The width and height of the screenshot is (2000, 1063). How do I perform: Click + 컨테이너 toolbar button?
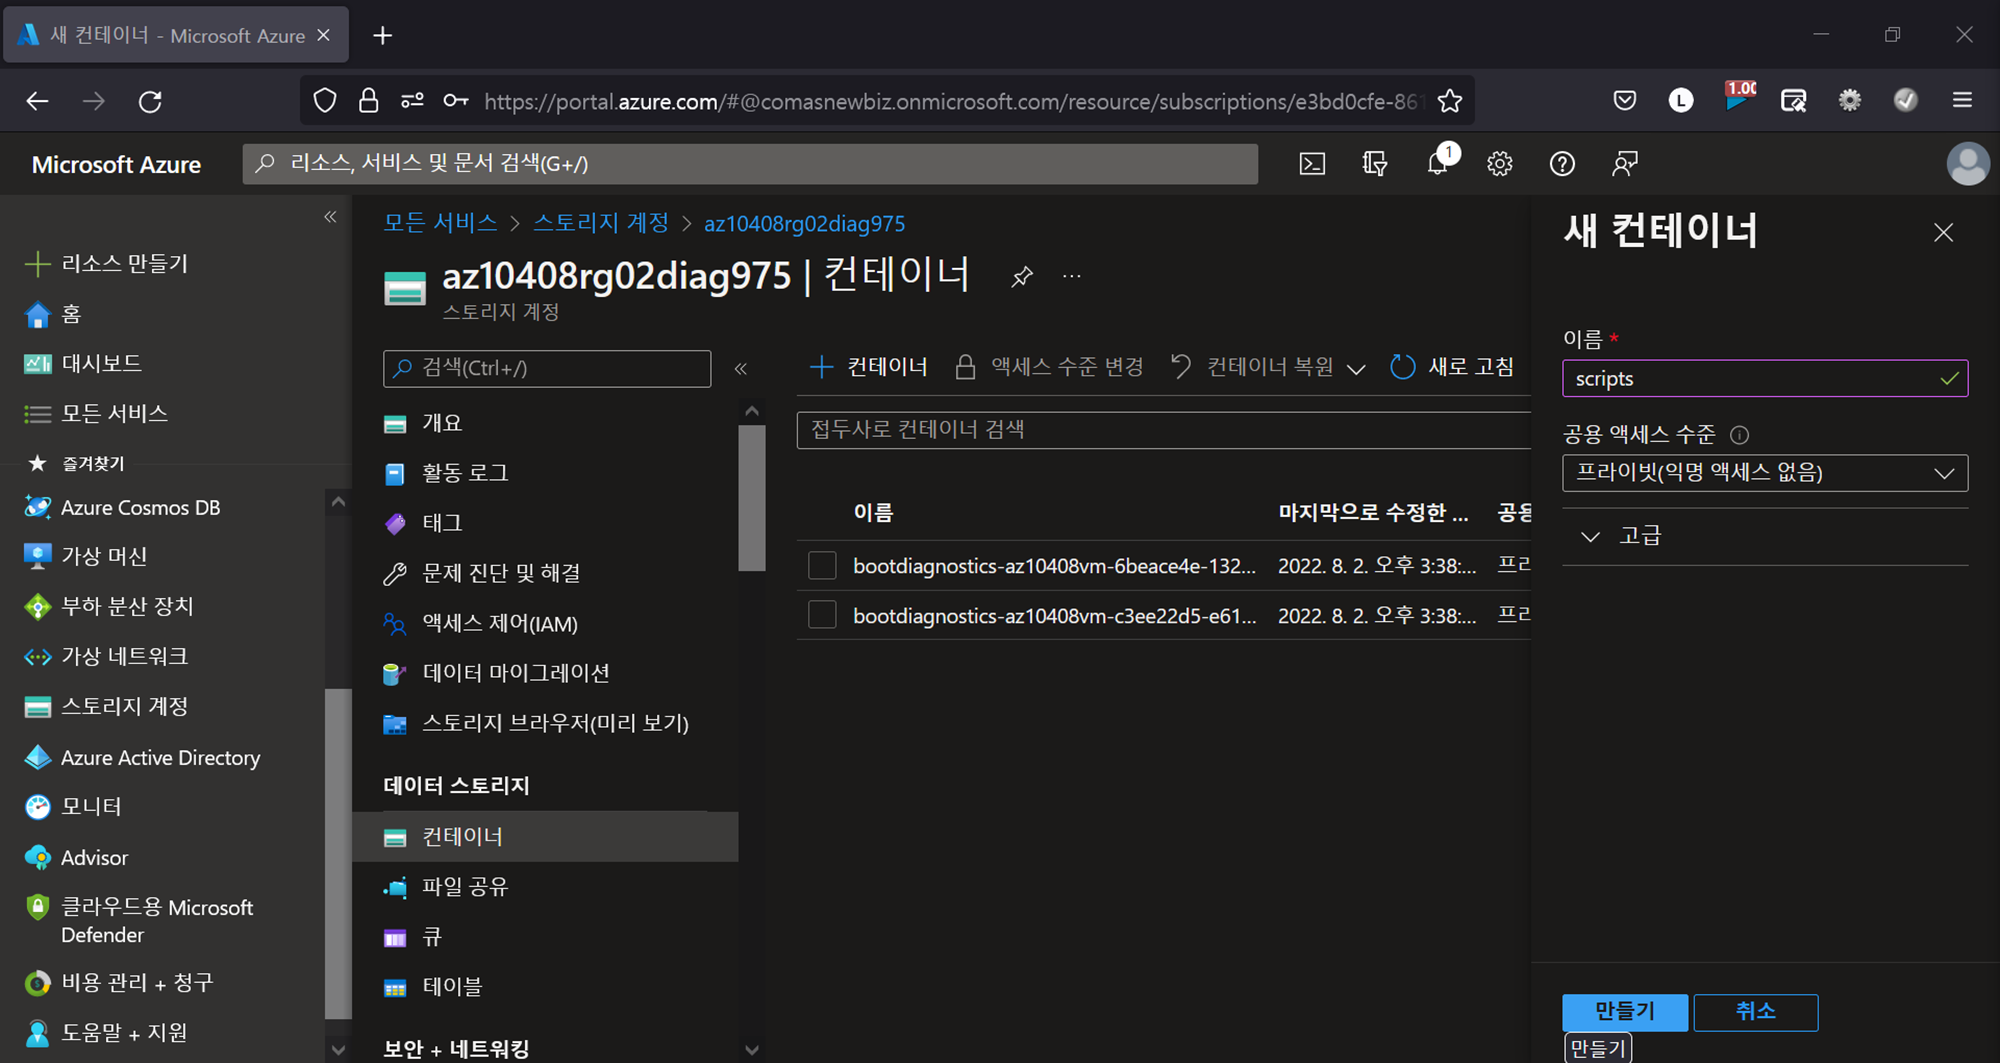tap(868, 367)
